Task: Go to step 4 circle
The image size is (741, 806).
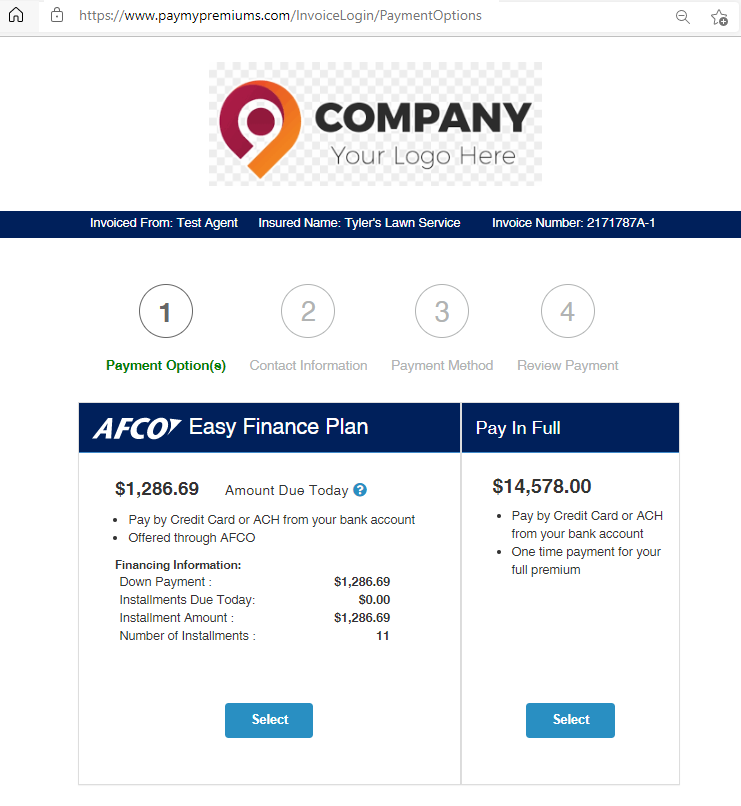Action: pos(568,312)
